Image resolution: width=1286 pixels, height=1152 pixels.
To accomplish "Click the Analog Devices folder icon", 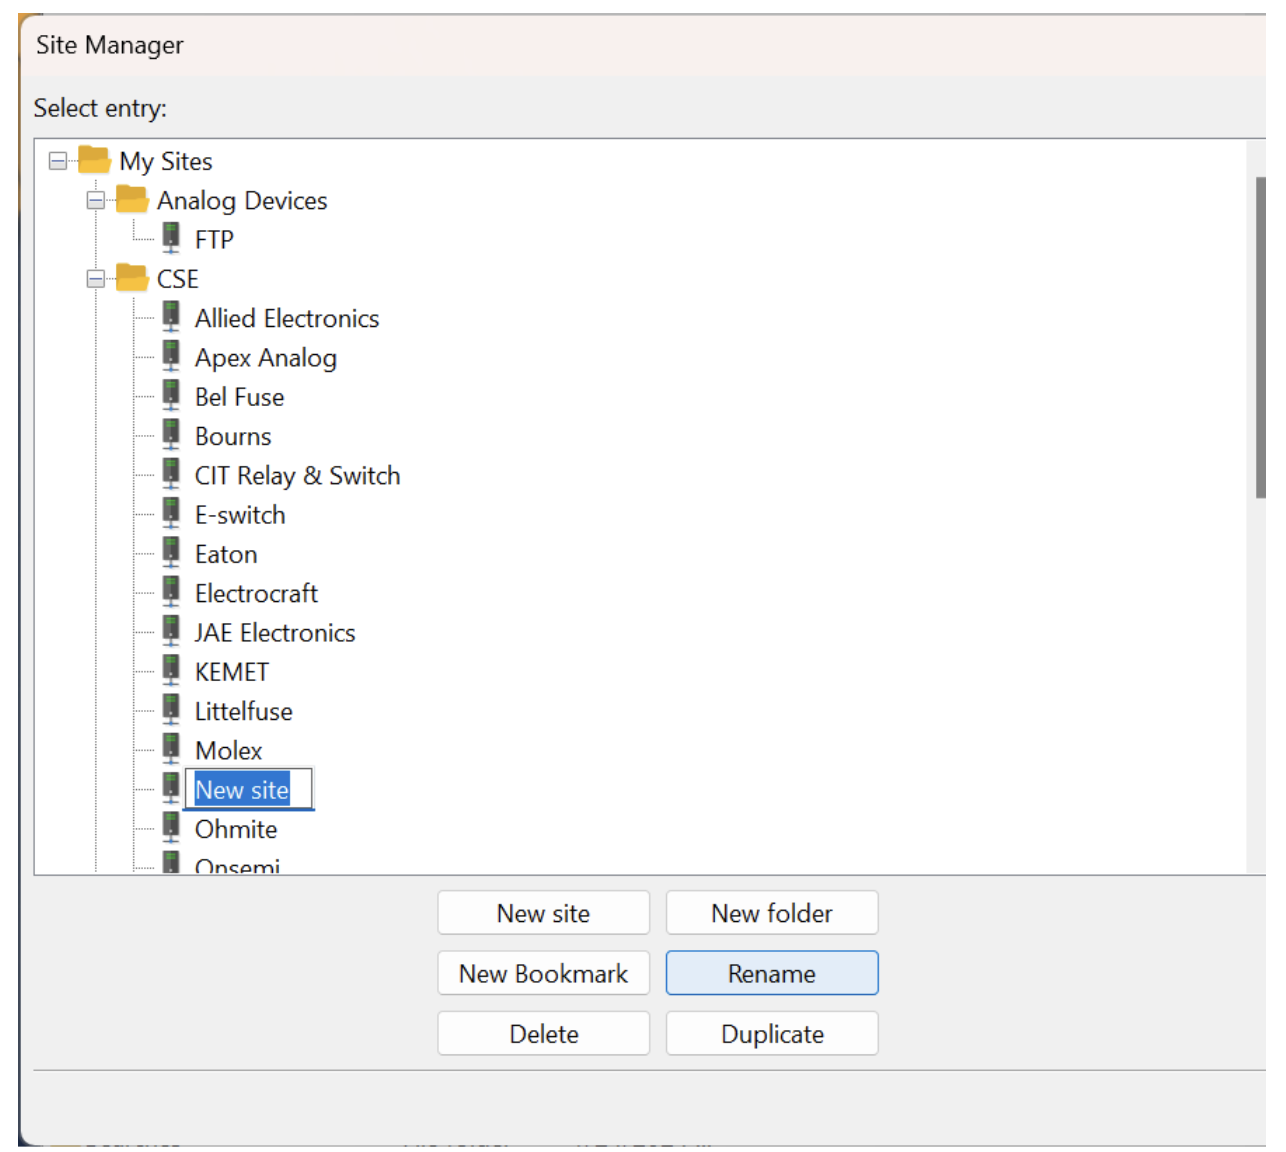I will [132, 200].
